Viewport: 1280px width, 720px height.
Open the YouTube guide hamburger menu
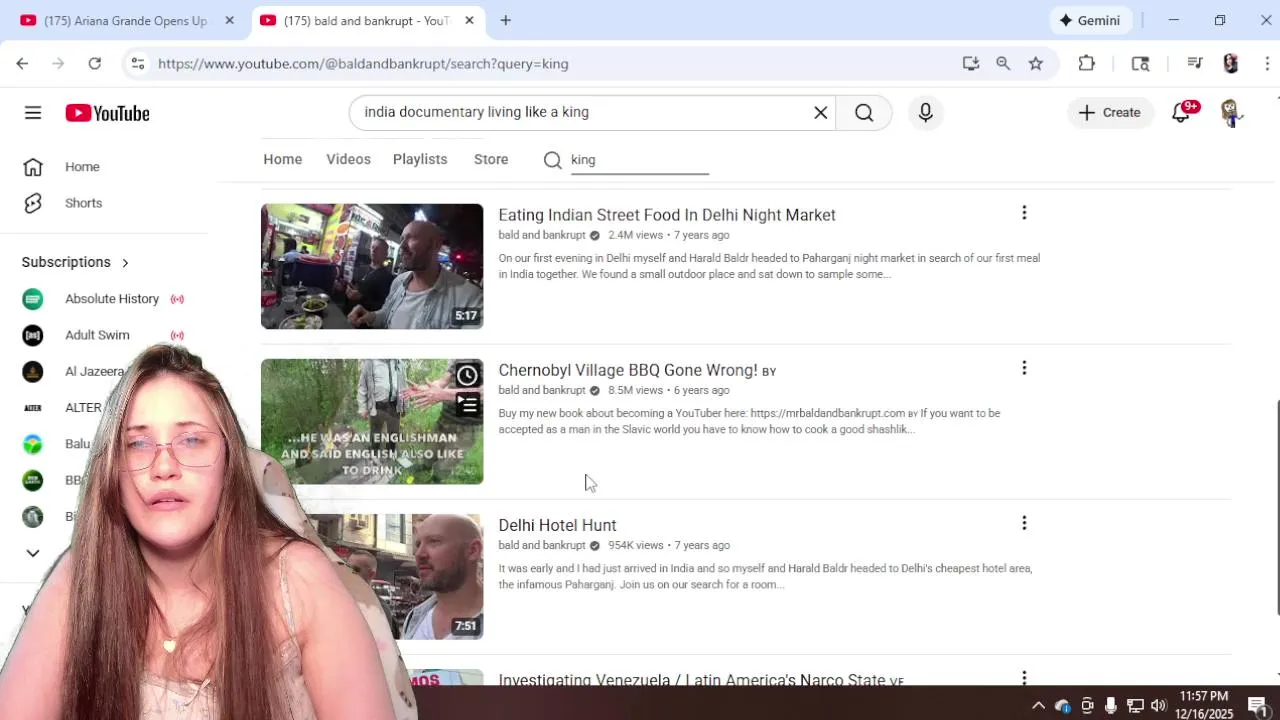(33, 113)
